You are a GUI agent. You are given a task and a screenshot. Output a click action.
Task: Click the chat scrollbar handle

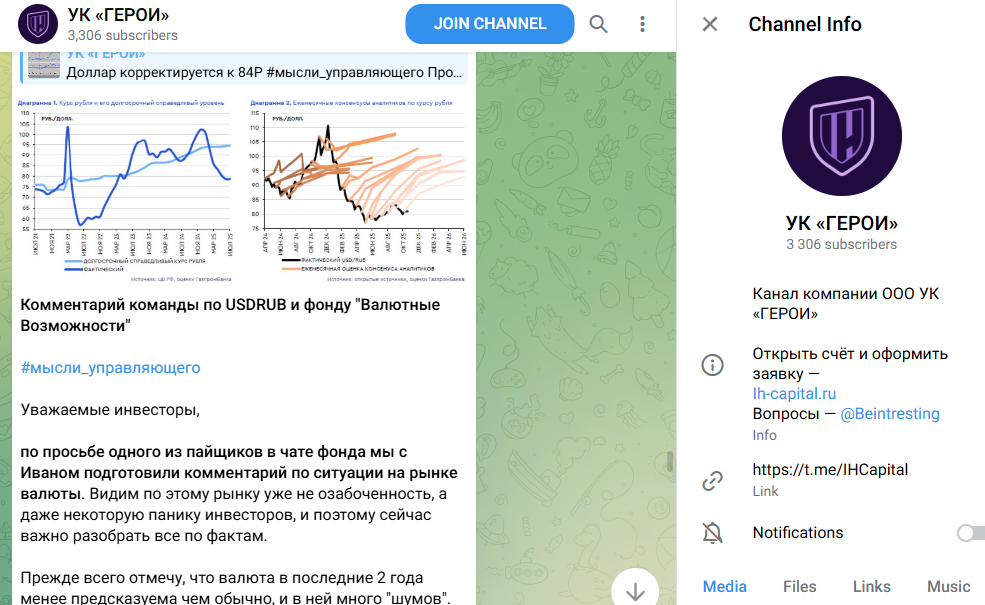point(670,461)
